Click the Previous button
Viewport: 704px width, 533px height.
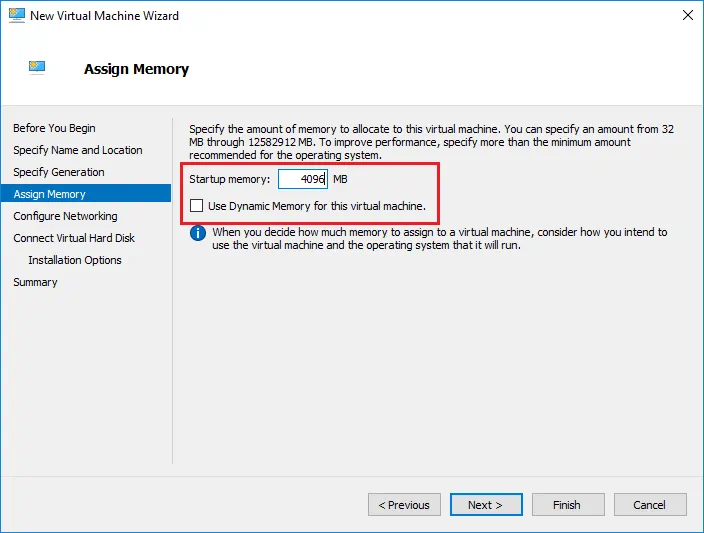(x=404, y=505)
